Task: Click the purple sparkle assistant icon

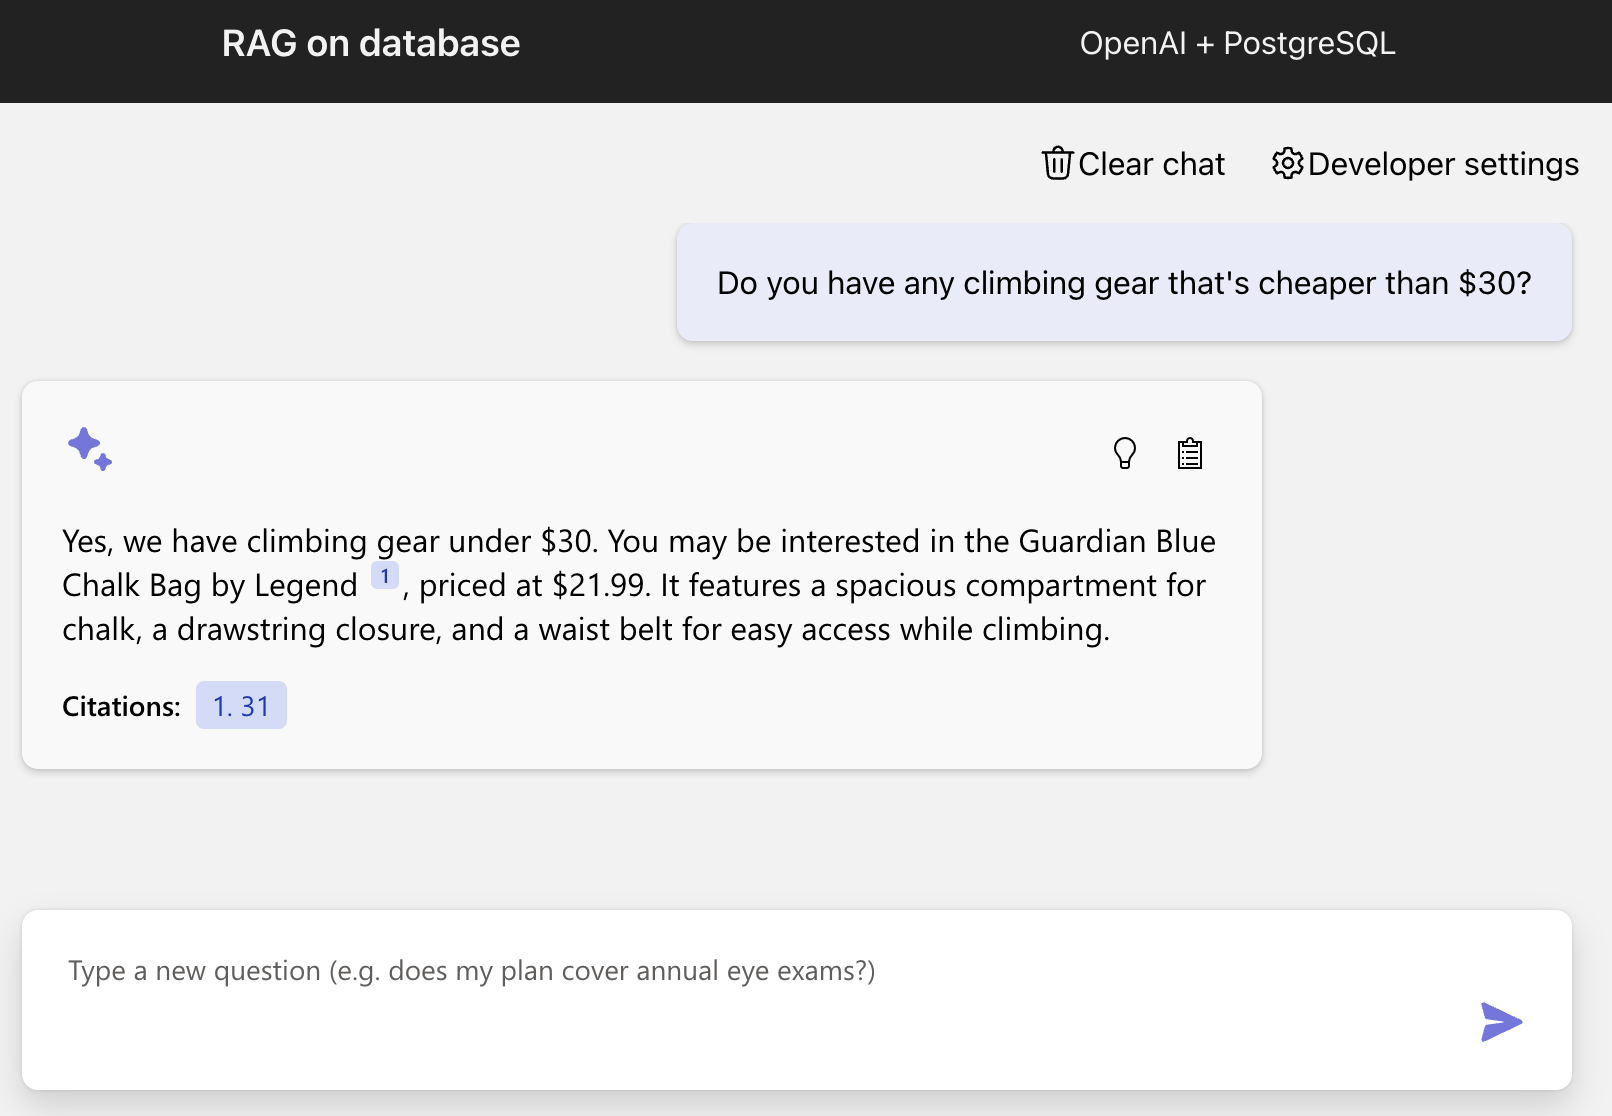Action: point(90,450)
